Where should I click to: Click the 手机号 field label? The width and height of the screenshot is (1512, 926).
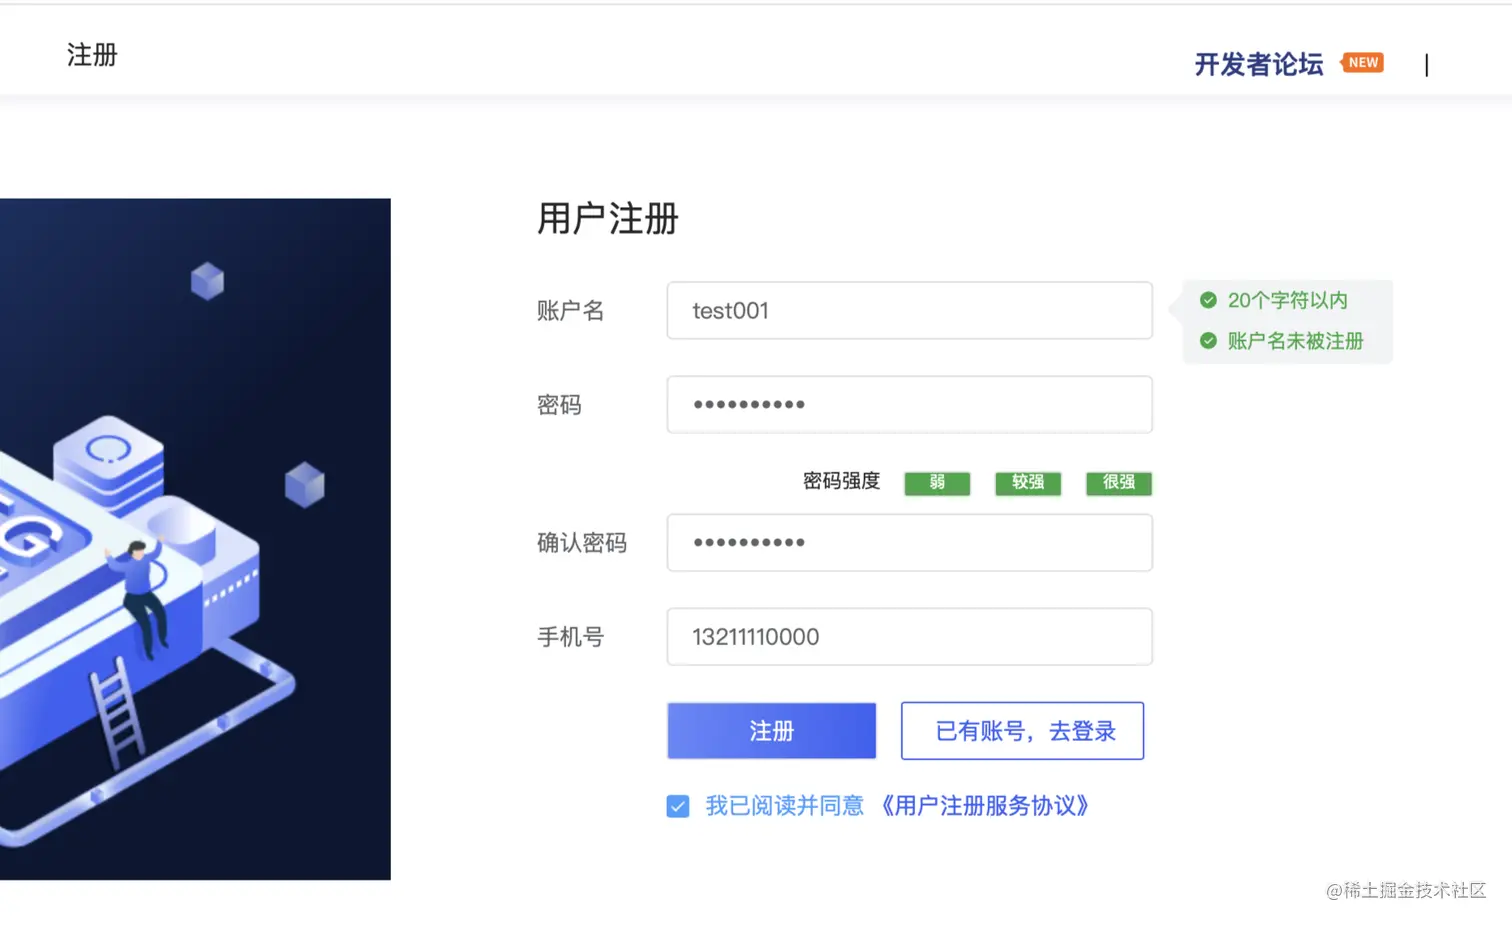tap(571, 637)
